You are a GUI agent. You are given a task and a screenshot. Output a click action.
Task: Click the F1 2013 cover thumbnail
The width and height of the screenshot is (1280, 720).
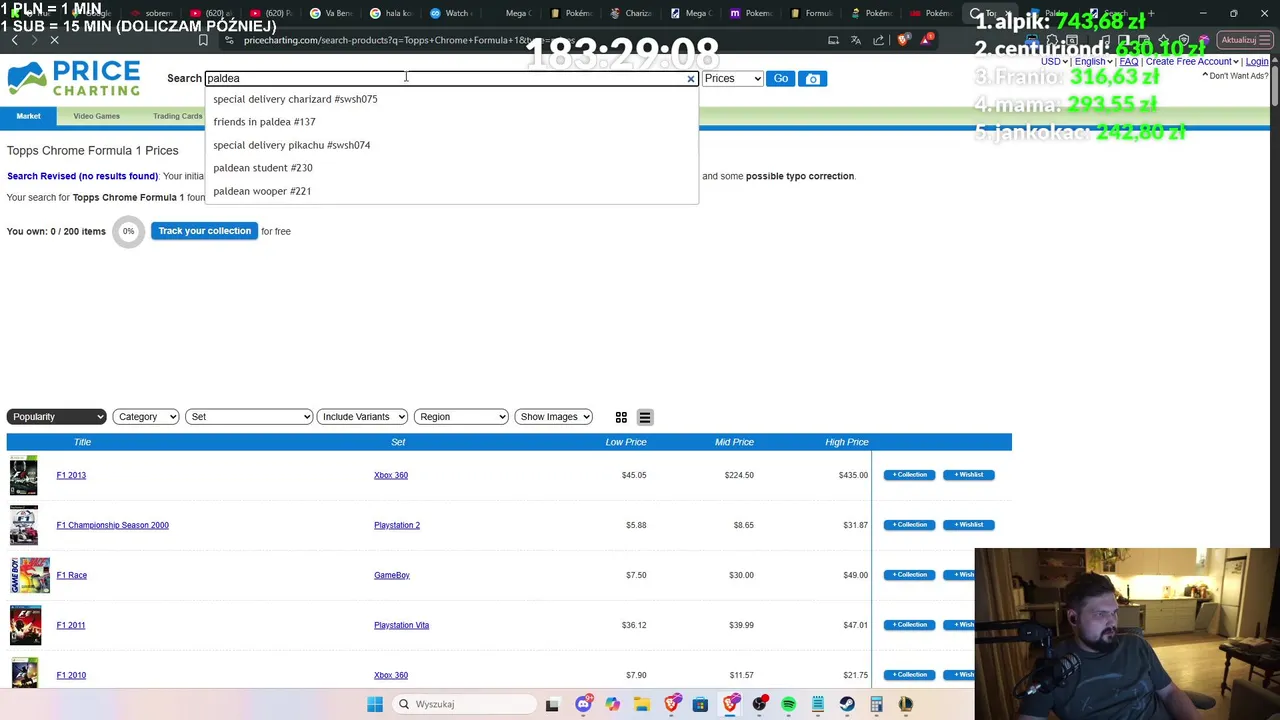pyautogui.click(x=24, y=475)
